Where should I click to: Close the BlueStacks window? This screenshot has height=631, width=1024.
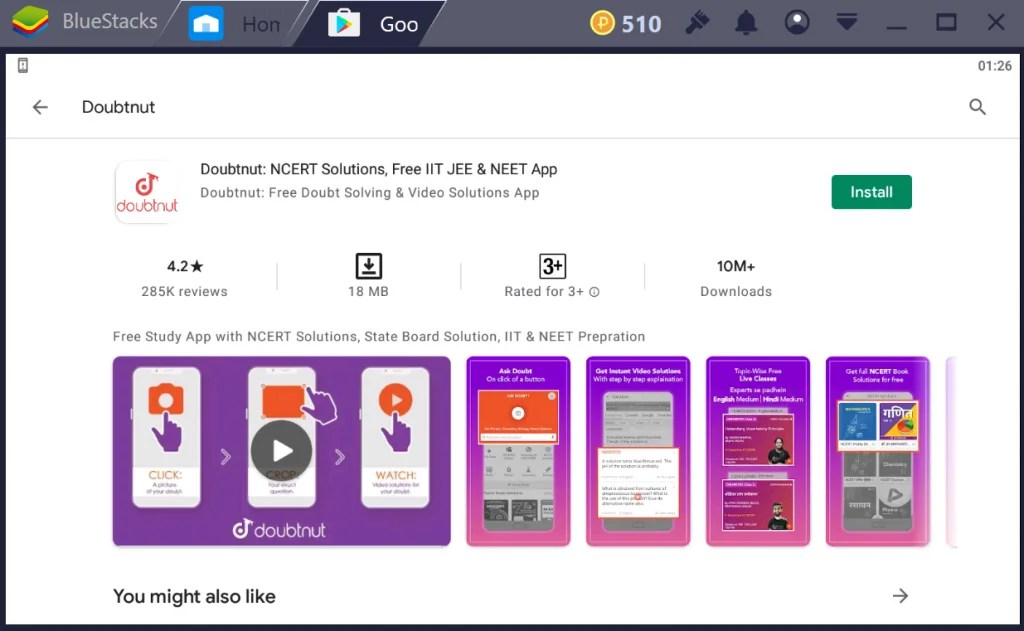click(996, 23)
